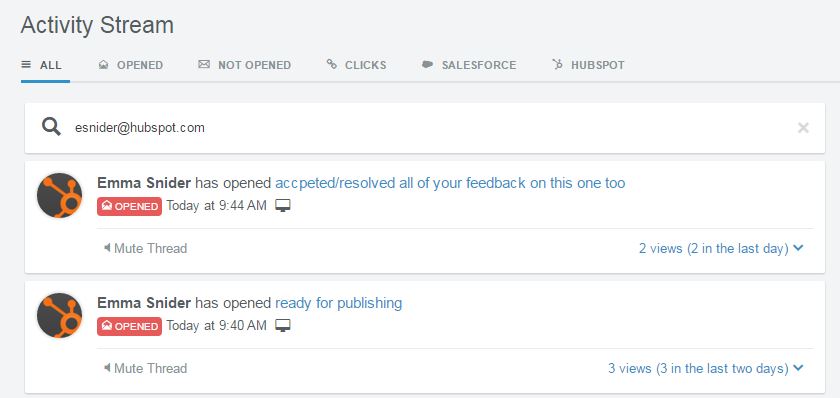Click the sprocket icon beside HUBSPOT
The image size is (840, 398).
pyautogui.click(x=558, y=64)
